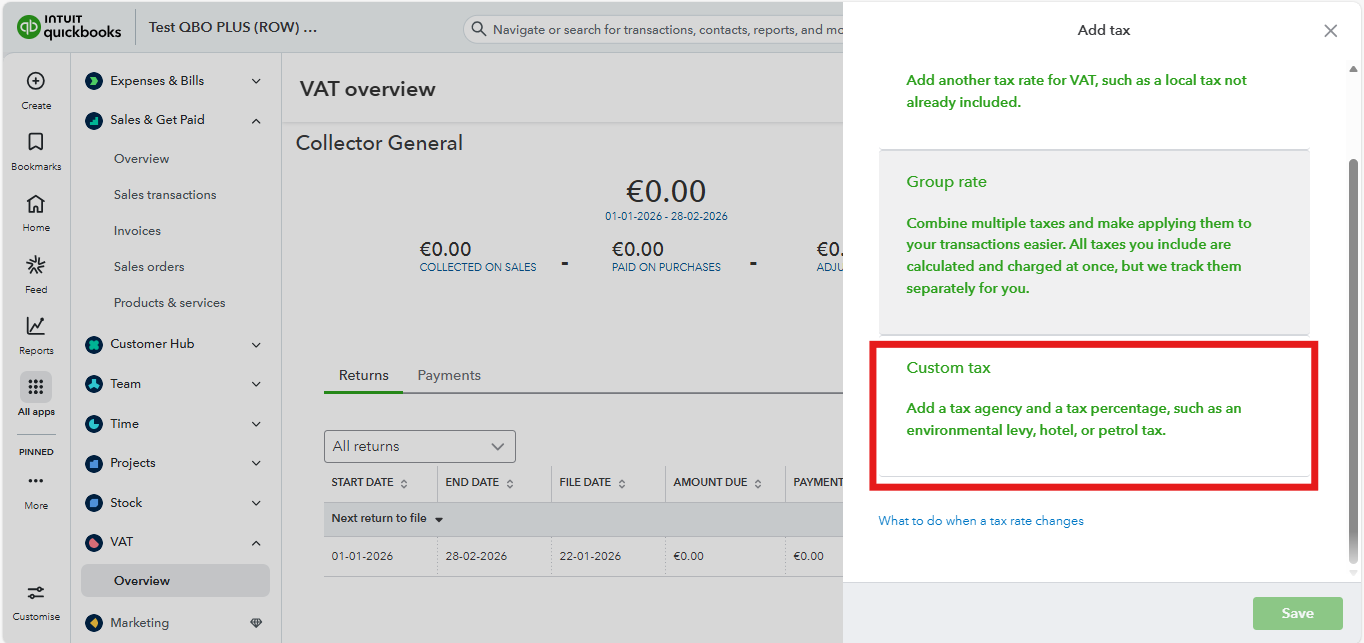Close the Add tax panel
Image resolution: width=1364 pixels, height=643 pixels.
tap(1330, 31)
